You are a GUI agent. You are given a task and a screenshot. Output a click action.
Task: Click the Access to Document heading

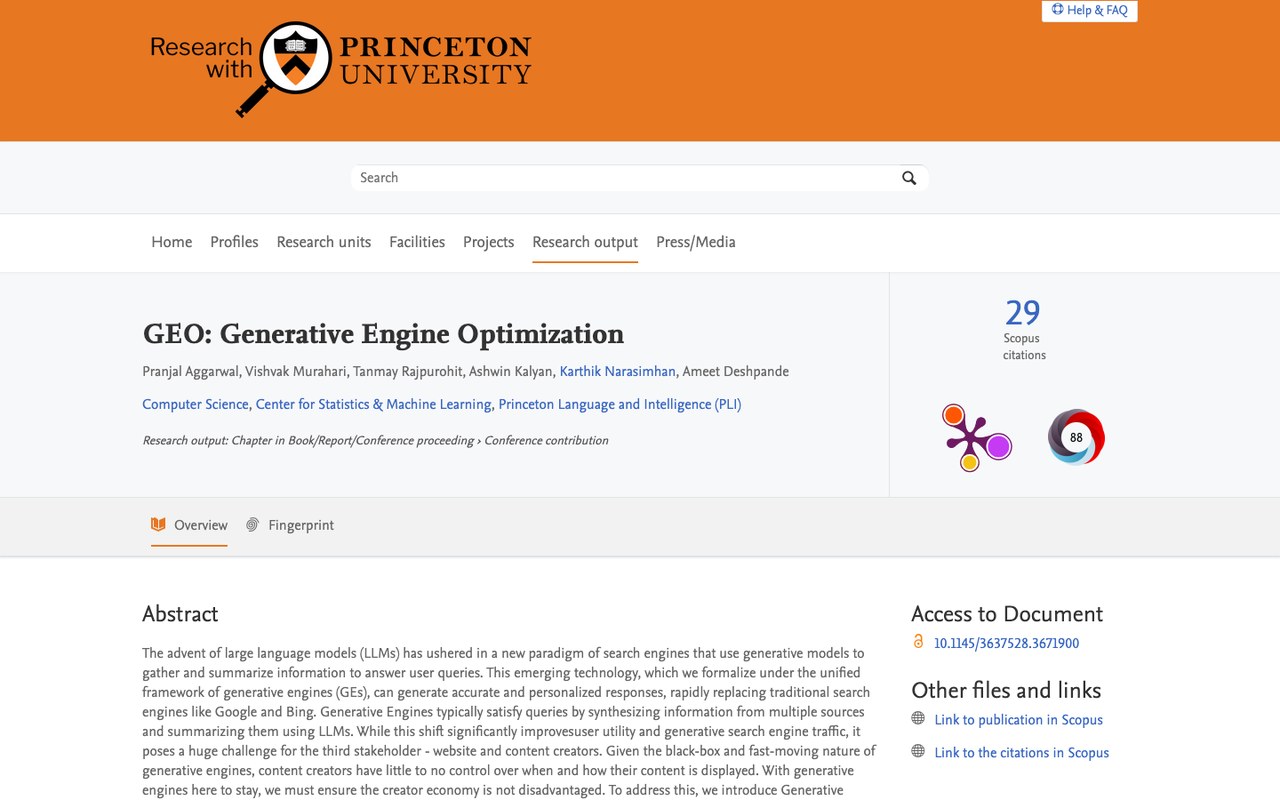pos(1007,614)
